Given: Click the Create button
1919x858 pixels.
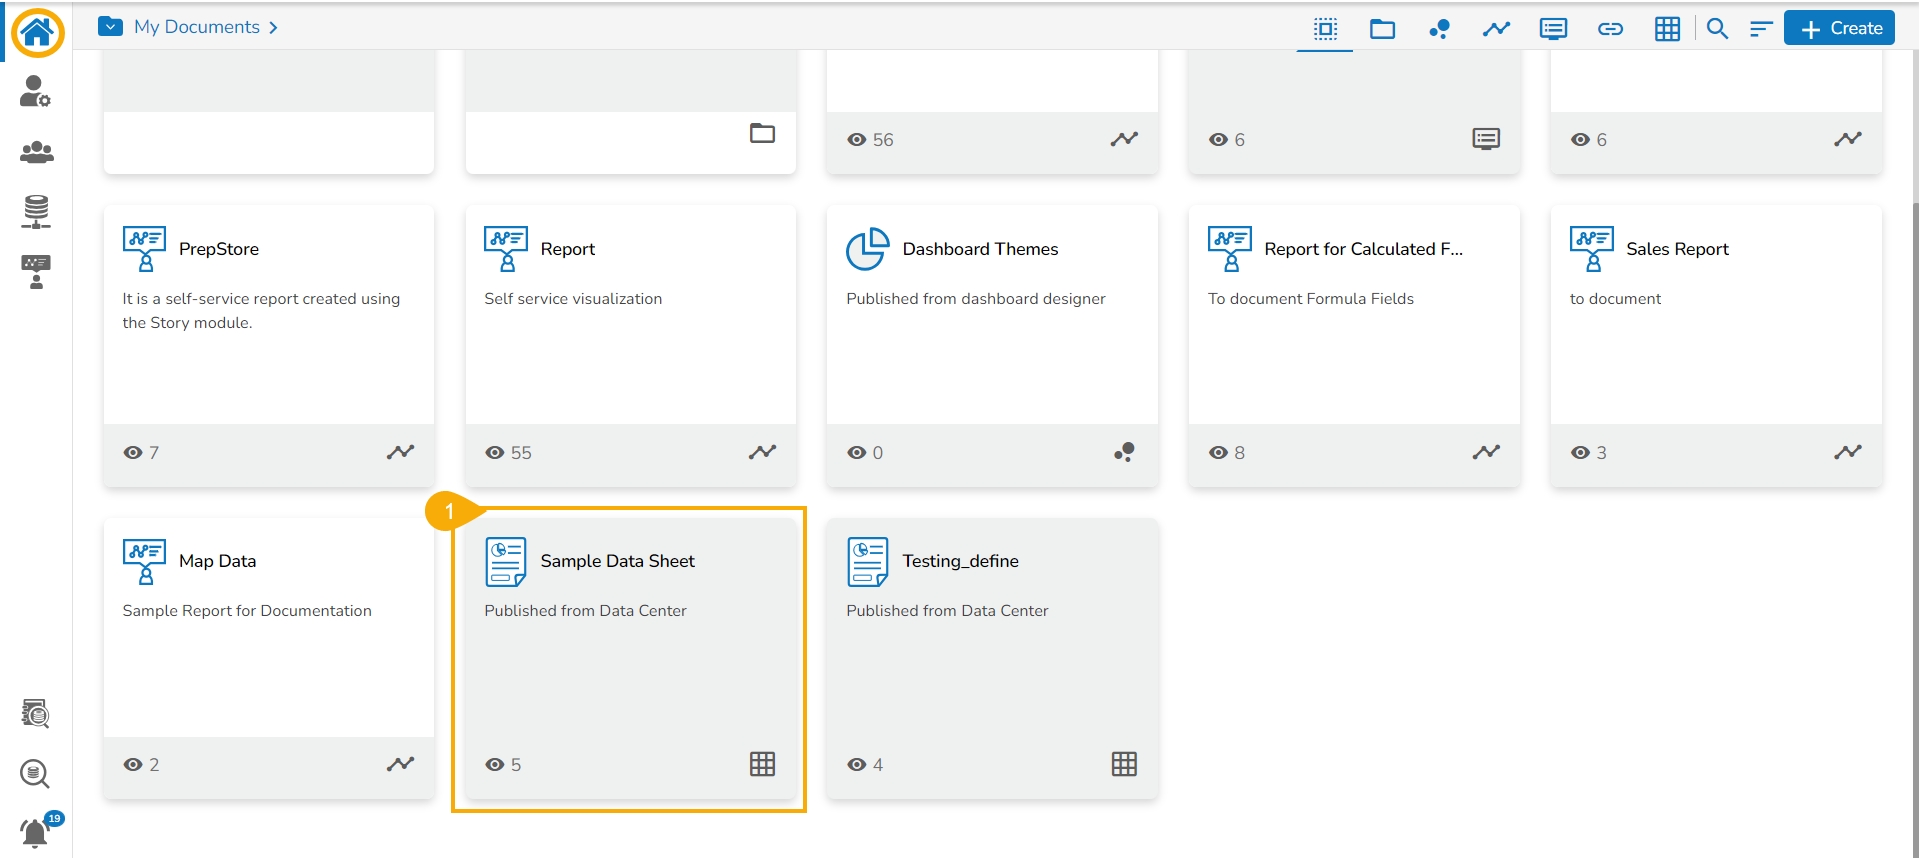Looking at the screenshot, I should pos(1840,29).
